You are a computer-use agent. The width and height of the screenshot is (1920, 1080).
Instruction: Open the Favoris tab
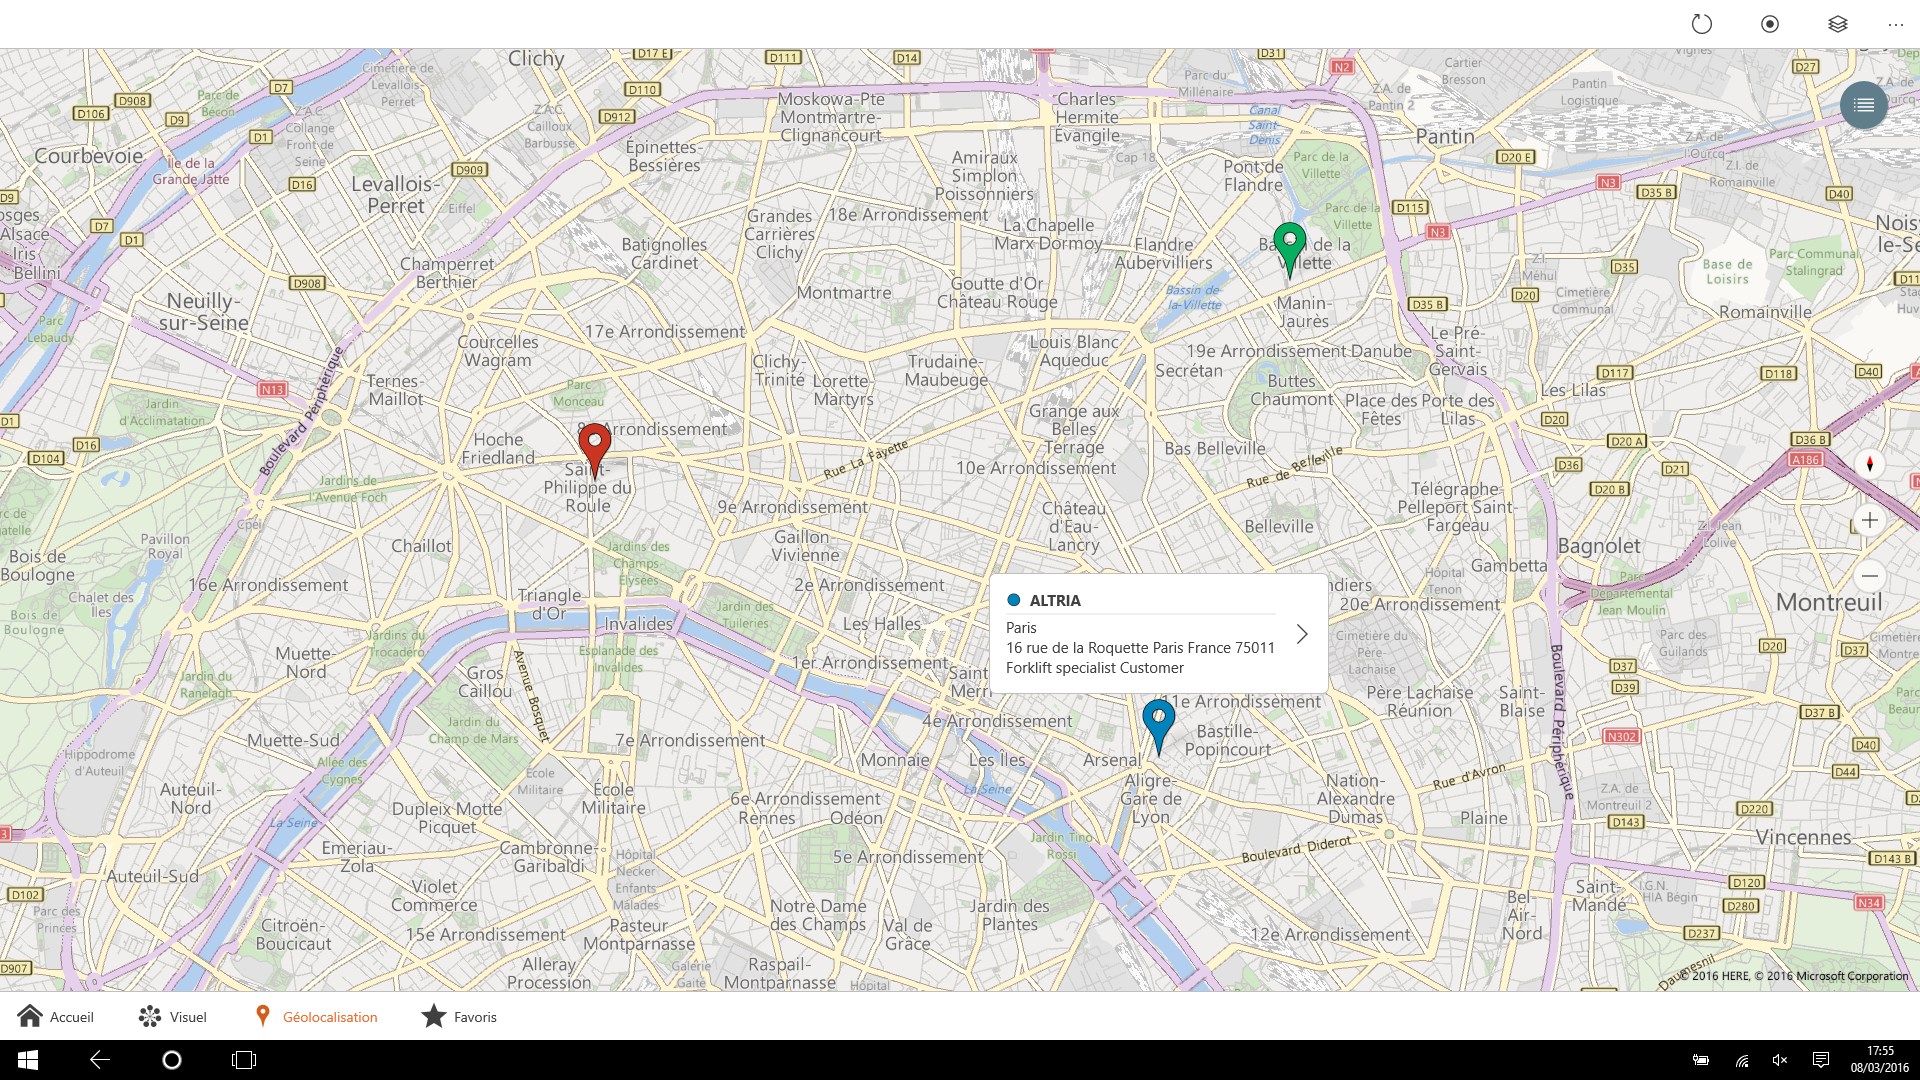point(459,1017)
